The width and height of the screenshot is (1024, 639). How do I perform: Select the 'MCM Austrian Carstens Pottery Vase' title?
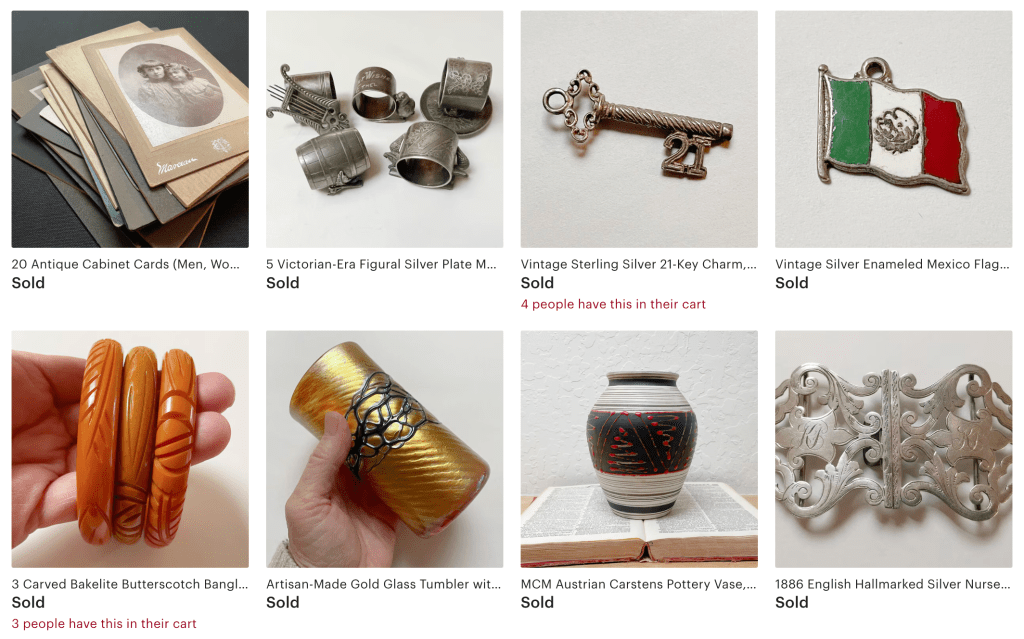(x=638, y=585)
